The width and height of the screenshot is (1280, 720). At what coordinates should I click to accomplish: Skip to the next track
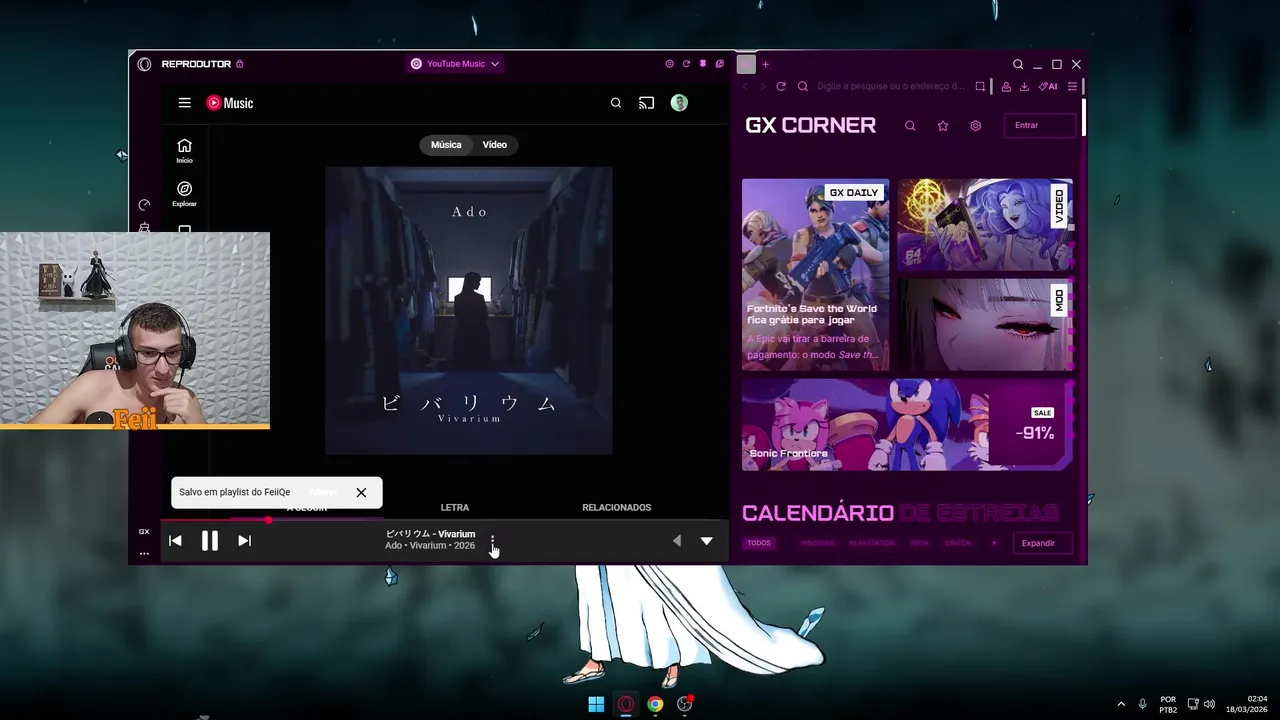(x=244, y=541)
